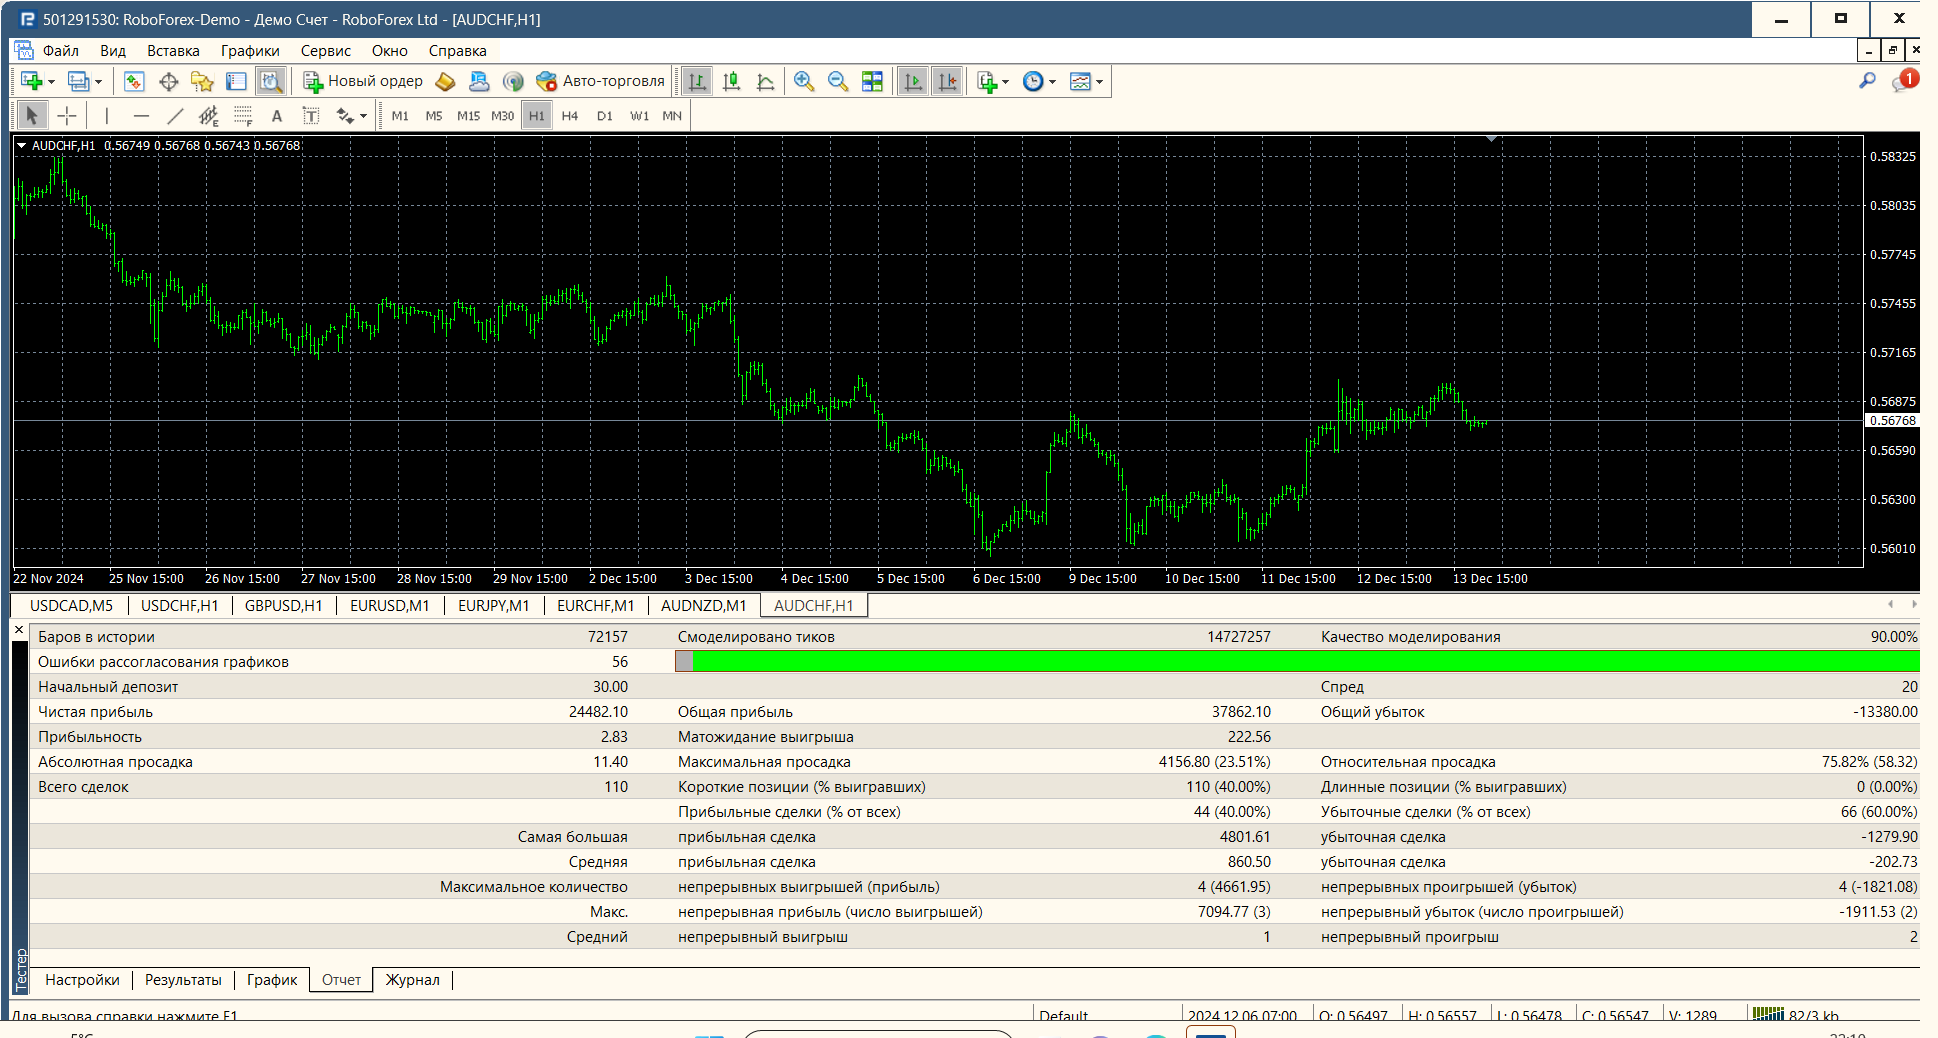Viewport: 1938px width, 1038px height.
Task: Select the equidistant channel tool
Action: pos(208,116)
